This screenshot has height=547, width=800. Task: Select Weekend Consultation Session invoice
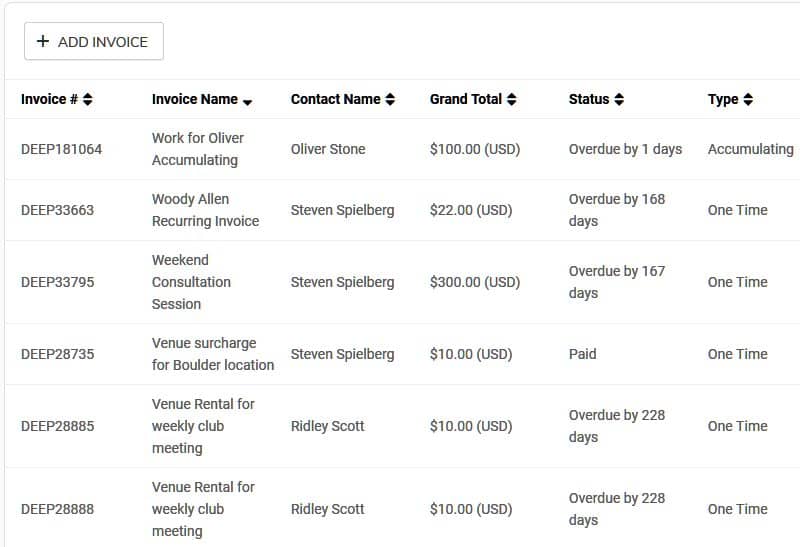191,282
